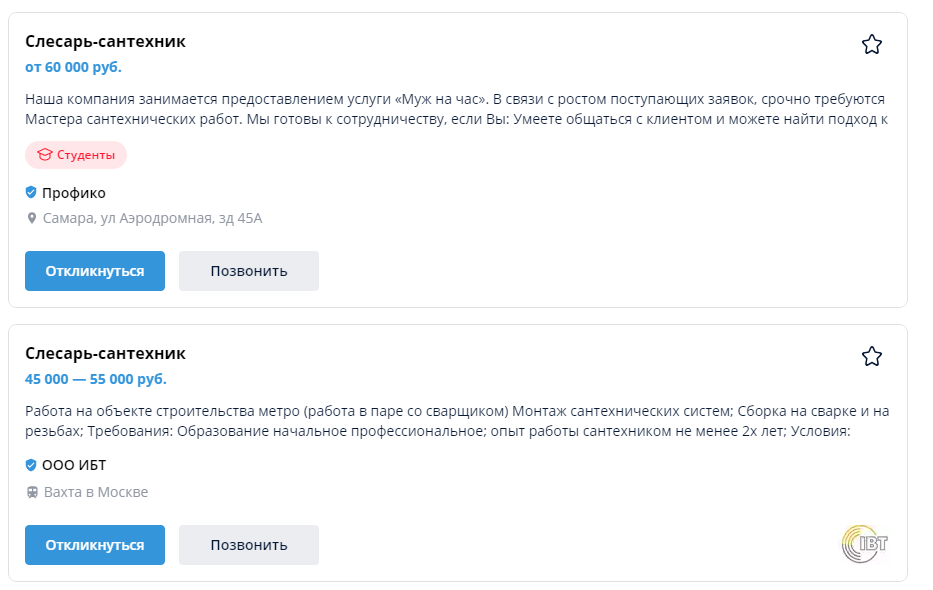Toggle favorite star on ООО ИБТ vacancy
This screenshot has width=933, height=590.
coord(872,356)
